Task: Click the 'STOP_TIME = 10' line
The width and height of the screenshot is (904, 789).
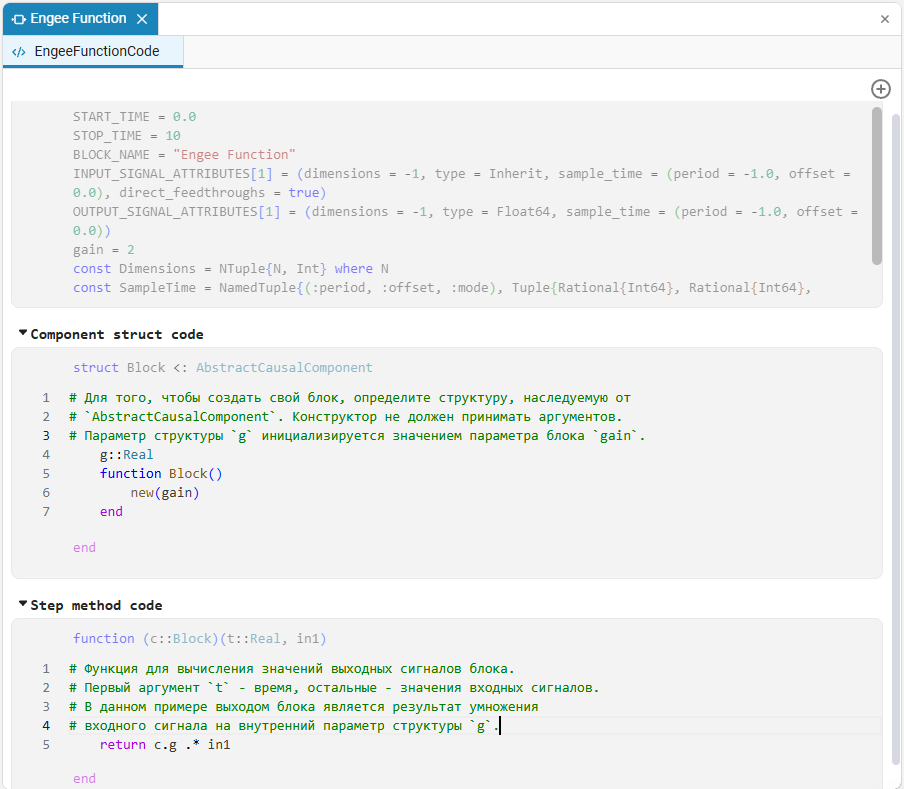Action: tap(126, 135)
